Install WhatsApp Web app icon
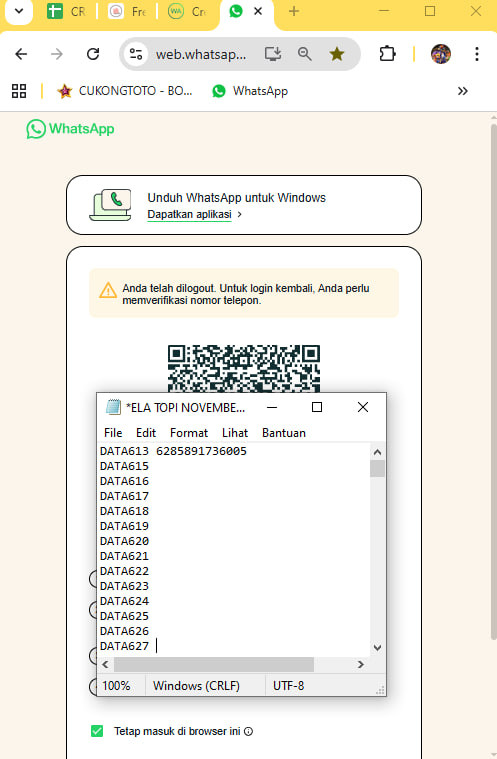This screenshot has width=497, height=759. (x=273, y=54)
